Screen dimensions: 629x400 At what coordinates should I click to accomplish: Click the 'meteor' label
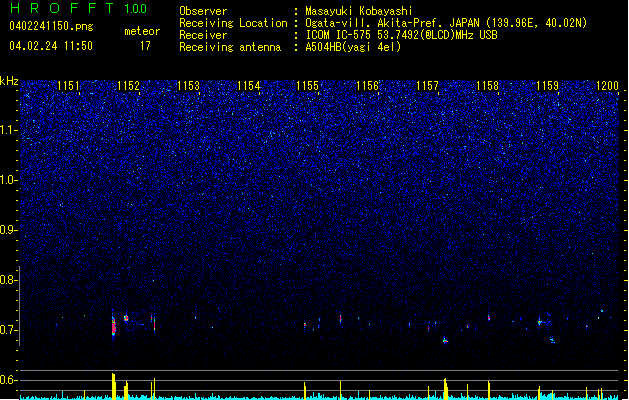(x=142, y=31)
